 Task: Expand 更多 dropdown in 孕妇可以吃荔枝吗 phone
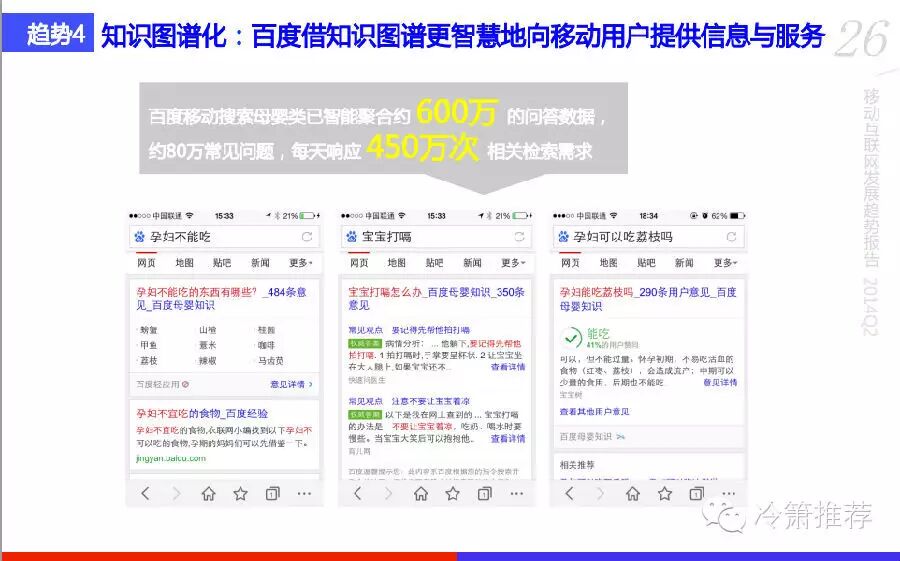point(726,263)
